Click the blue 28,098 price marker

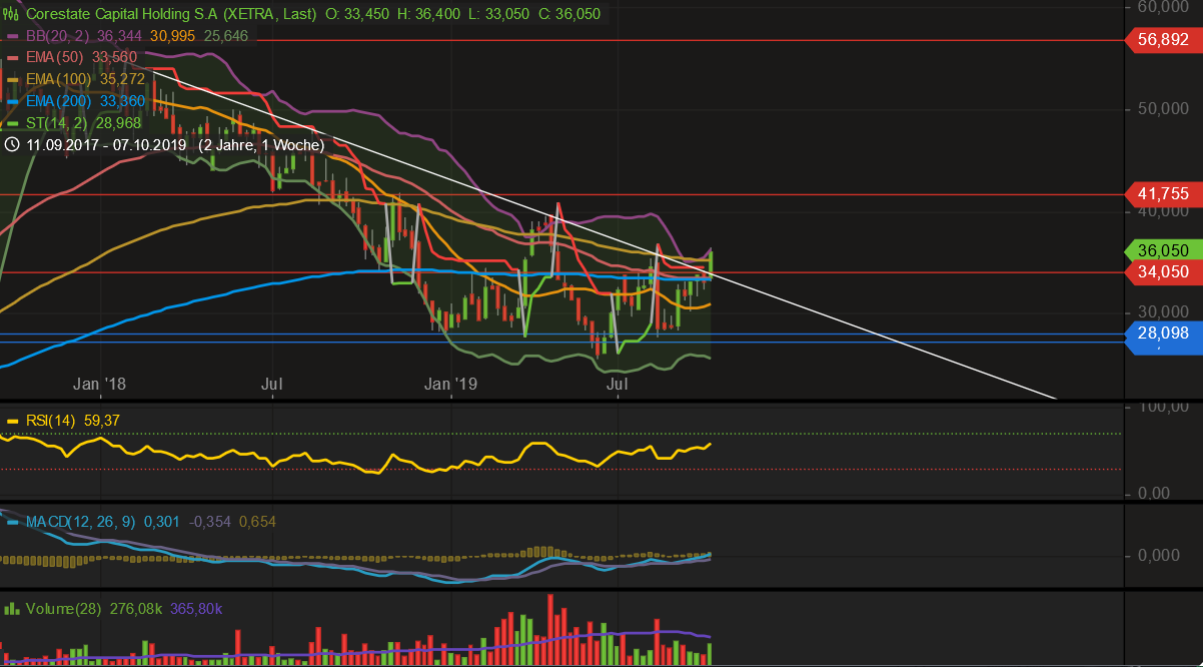pyautogui.click(x=1162, y=334)
